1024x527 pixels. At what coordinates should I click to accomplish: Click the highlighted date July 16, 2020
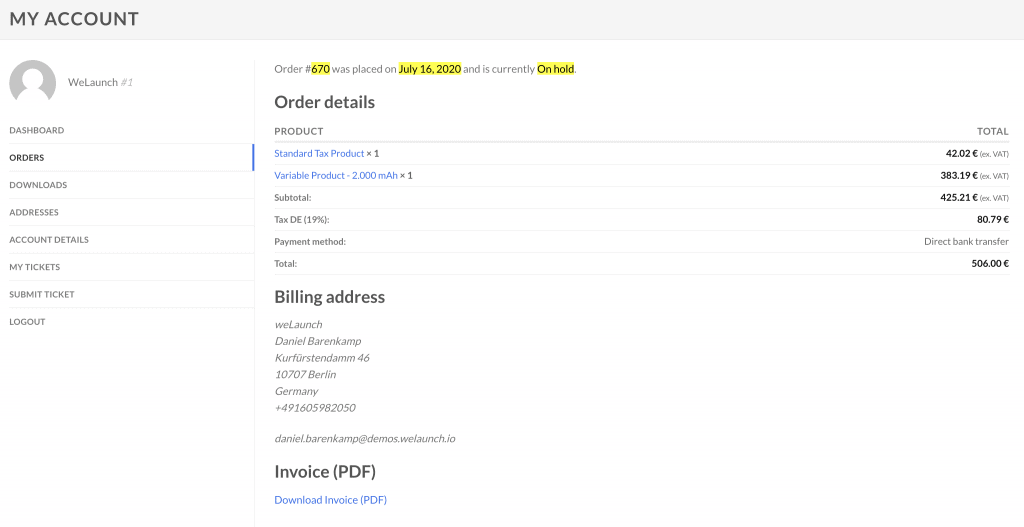pos(430,69)
